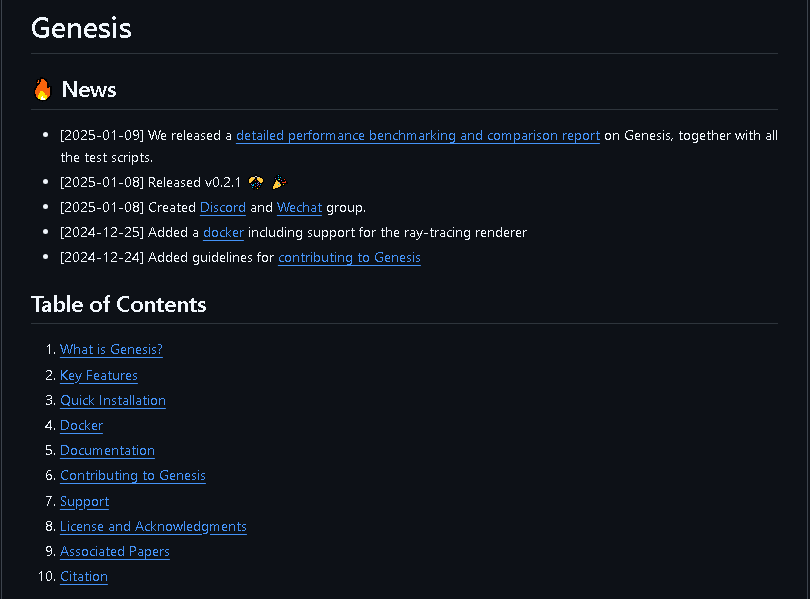The image size is (810, 599).
Task: Click the [2025-01-09] date text
Action: click(102, 136)
